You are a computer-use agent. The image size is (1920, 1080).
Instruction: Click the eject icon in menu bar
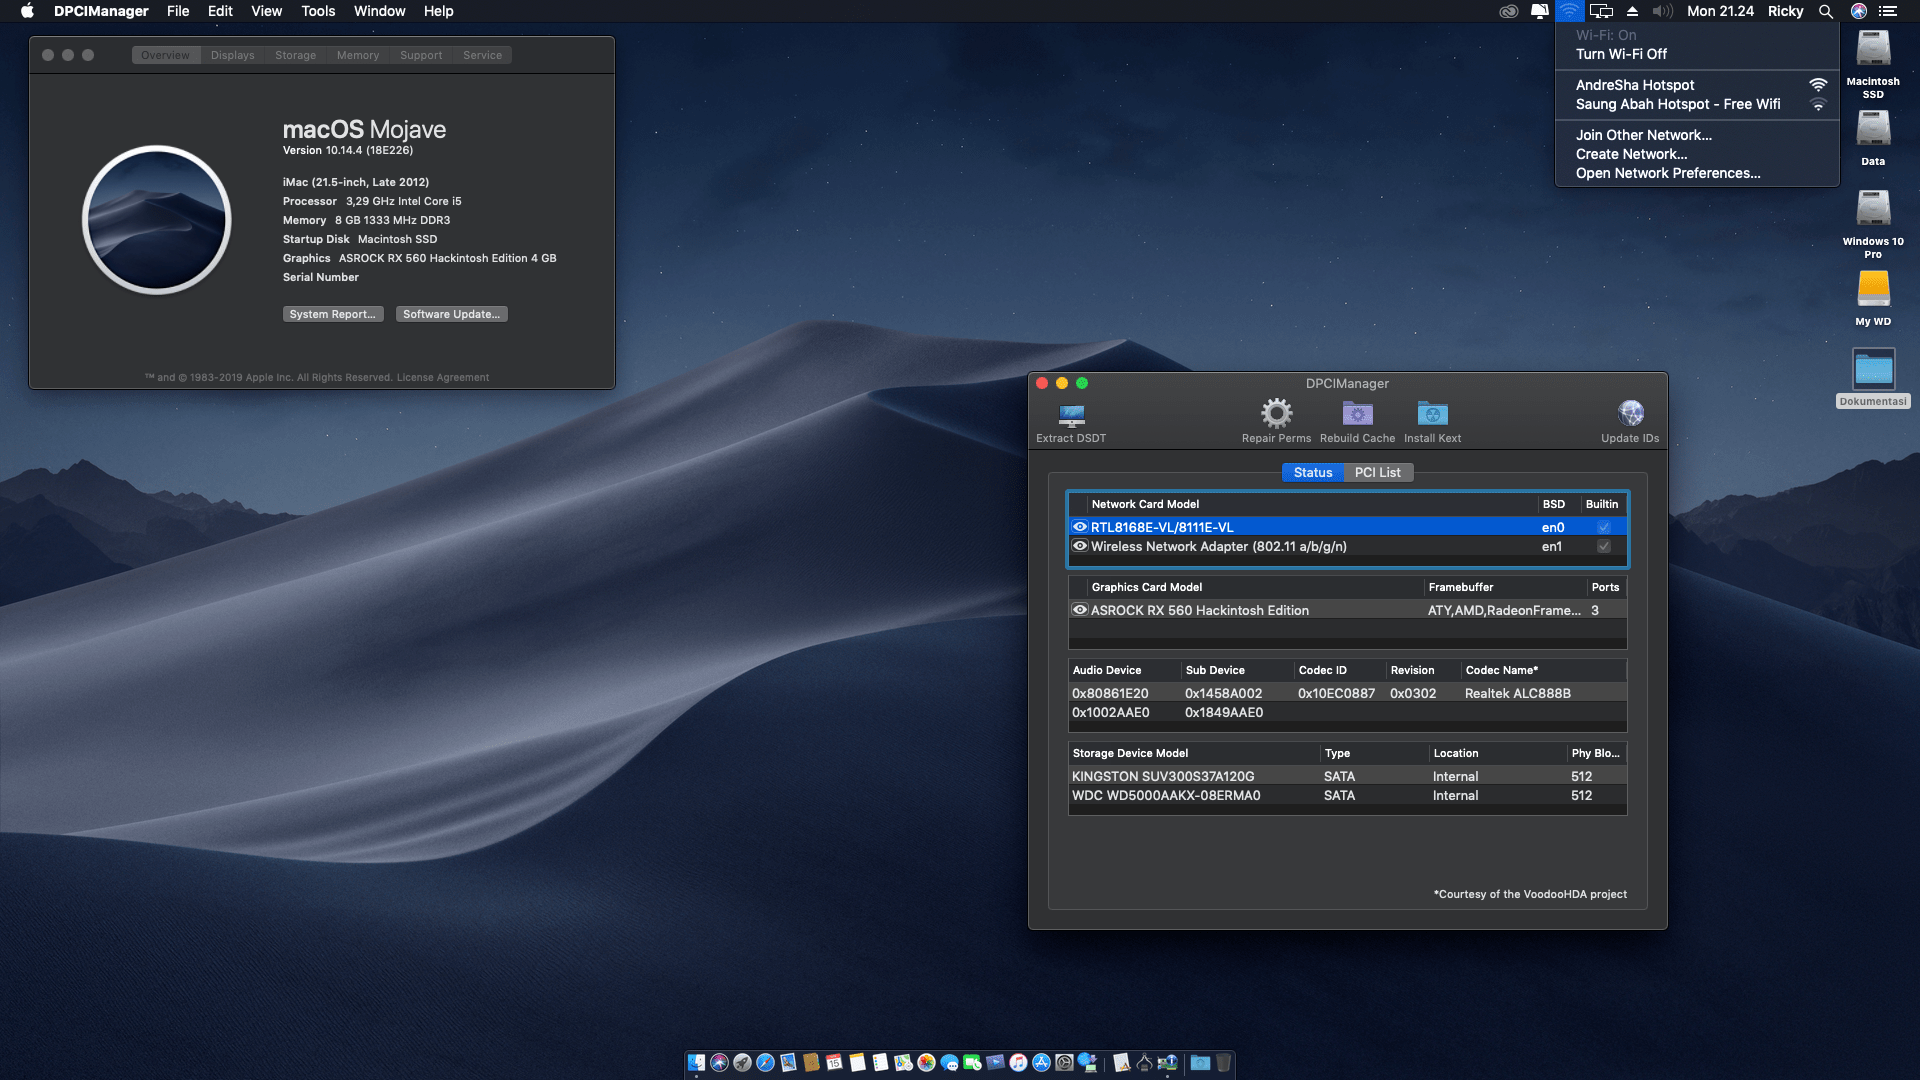1632,11
